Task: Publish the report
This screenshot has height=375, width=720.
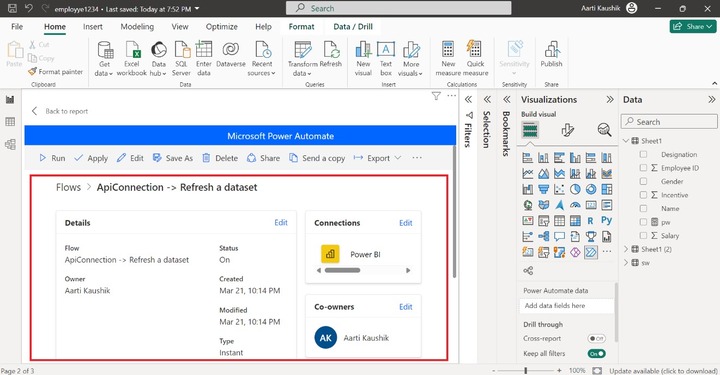Action: tap(551, 55)
